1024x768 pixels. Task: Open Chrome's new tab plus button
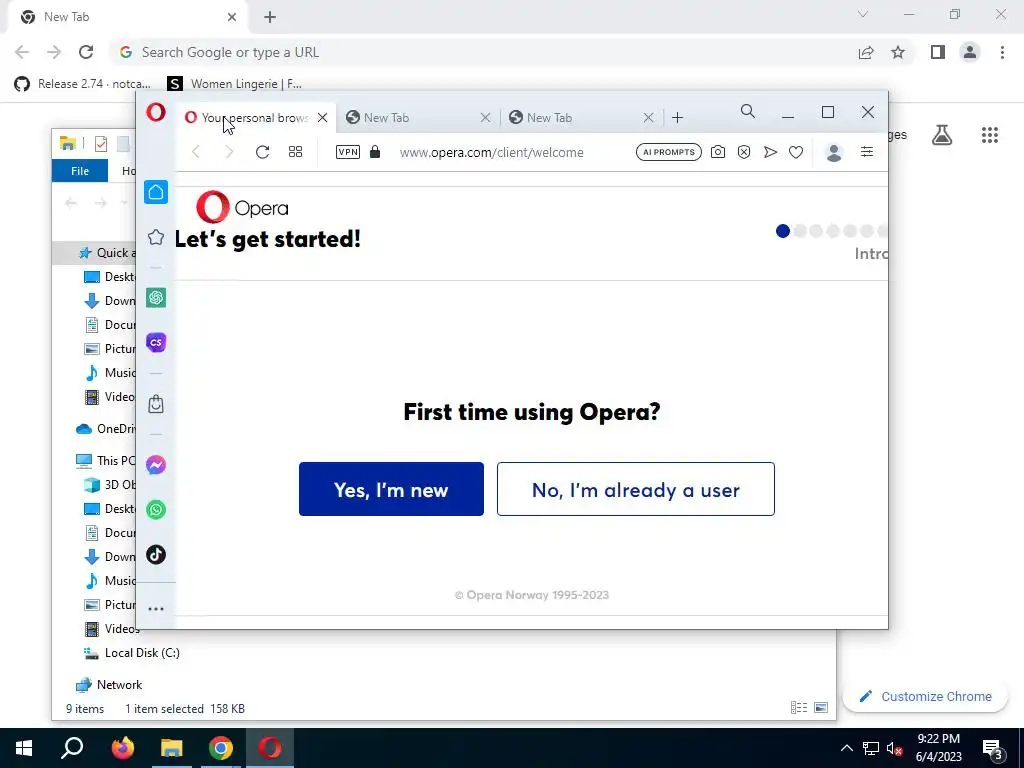coord(270,17)
